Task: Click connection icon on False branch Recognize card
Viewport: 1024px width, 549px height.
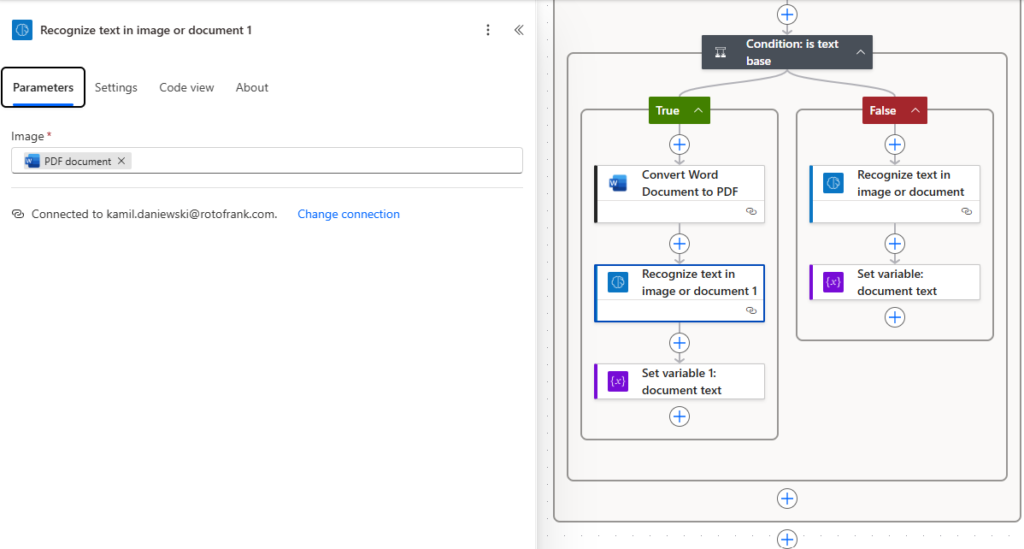Action: (967, 212)
